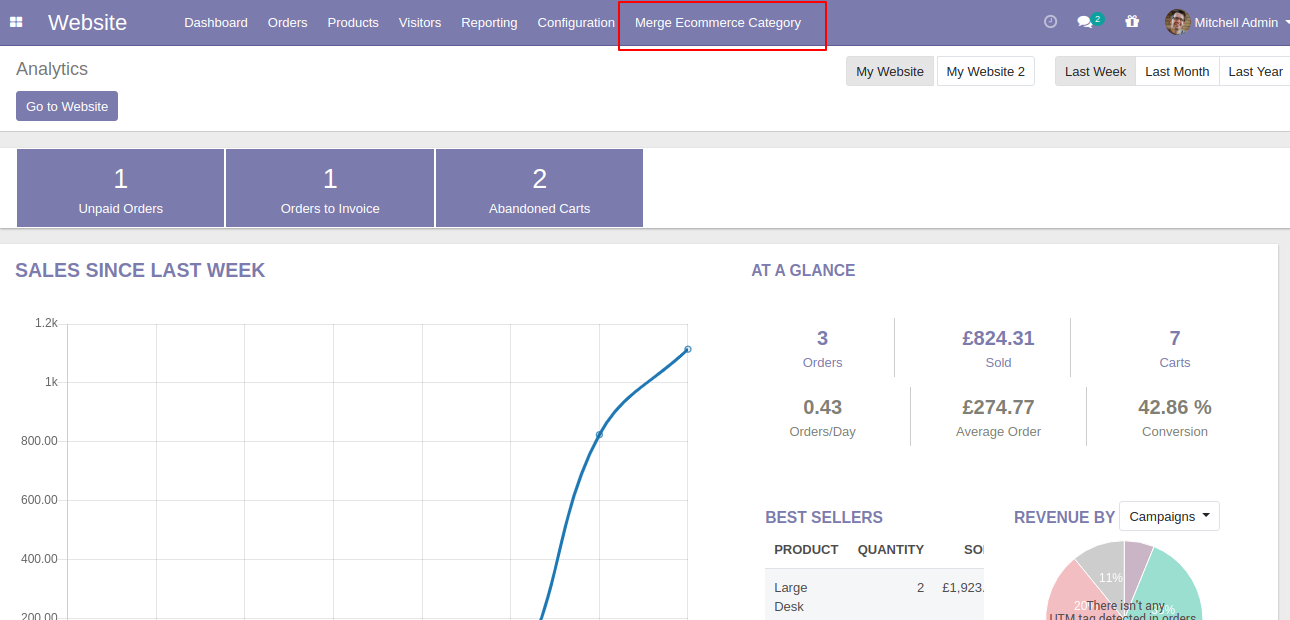Viewport: 1290px width, 620px height.
Task: Click the grey 11% pie slice
Action: (x=1104, y=567)
